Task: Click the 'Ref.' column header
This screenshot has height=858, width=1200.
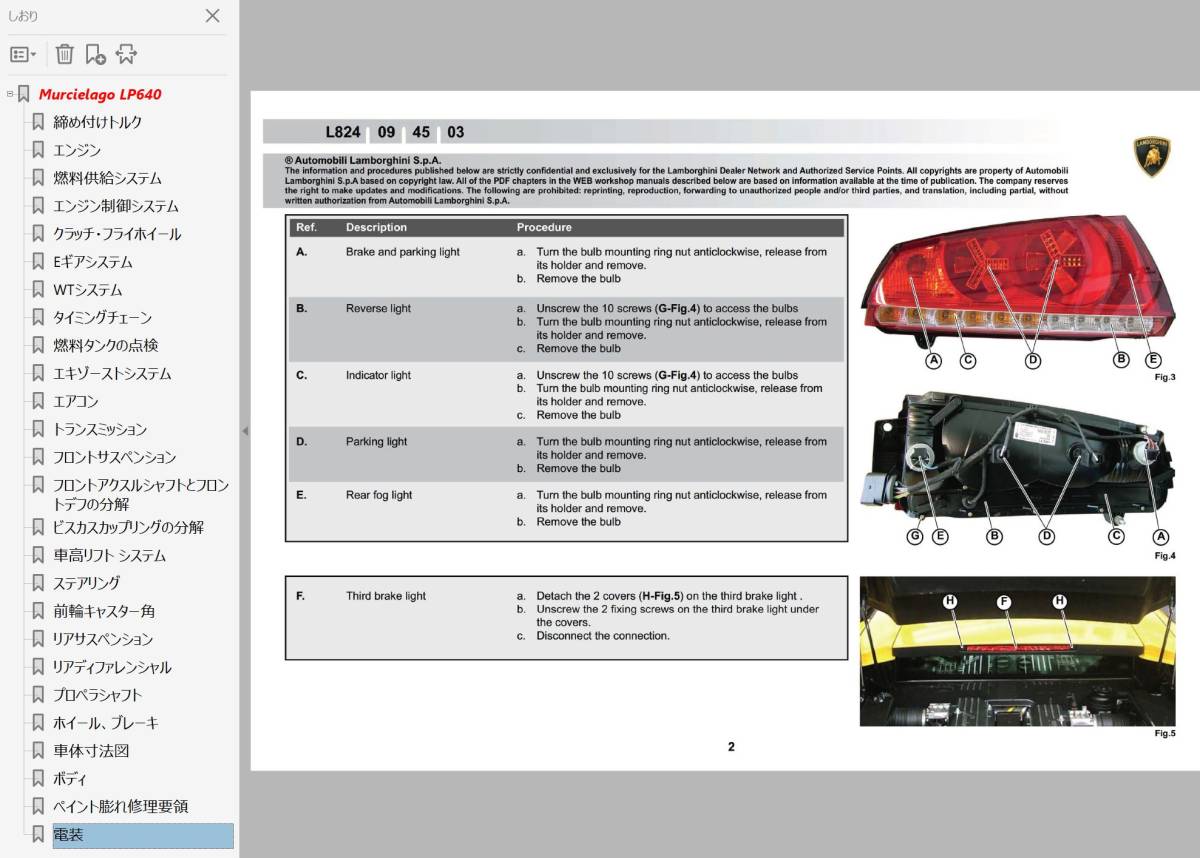Action: tap(306, 228)
